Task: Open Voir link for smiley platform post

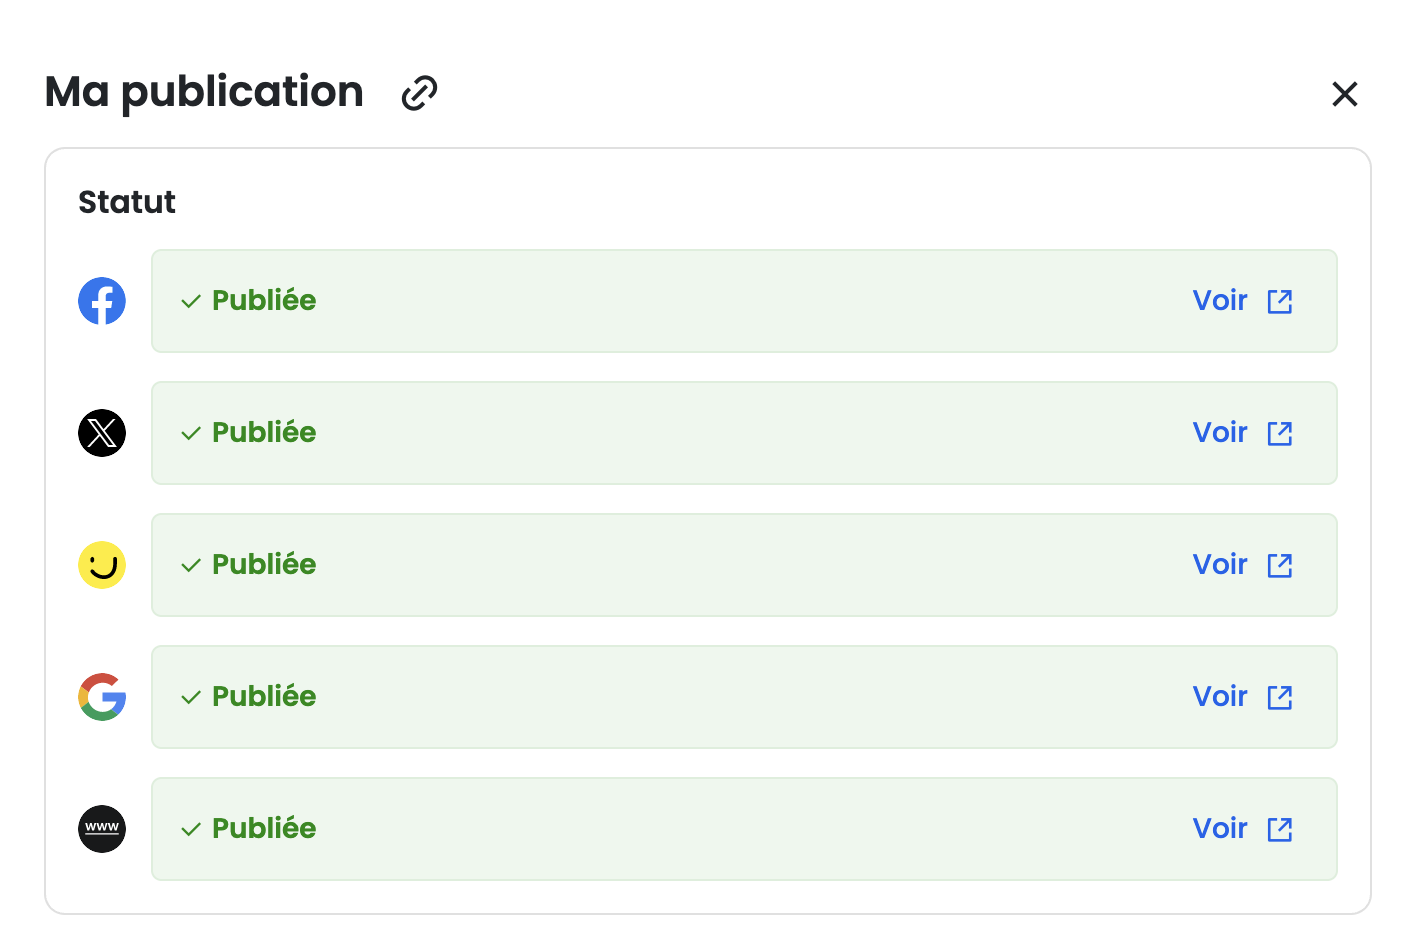Action: 1220,565
